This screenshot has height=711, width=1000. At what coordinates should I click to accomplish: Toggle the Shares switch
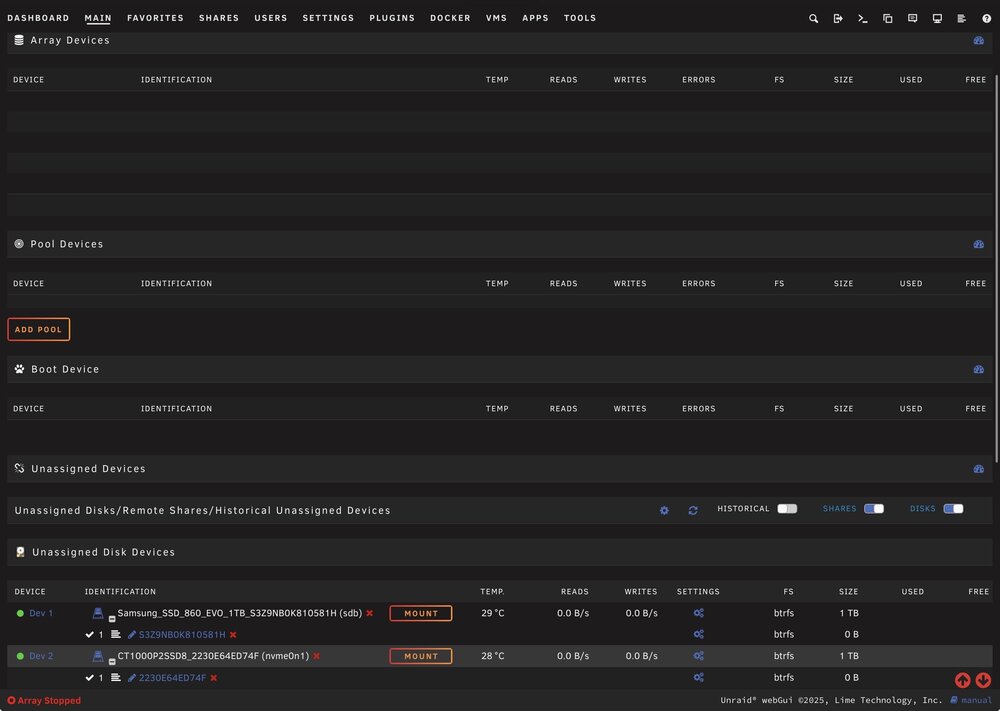coord(874,509)
